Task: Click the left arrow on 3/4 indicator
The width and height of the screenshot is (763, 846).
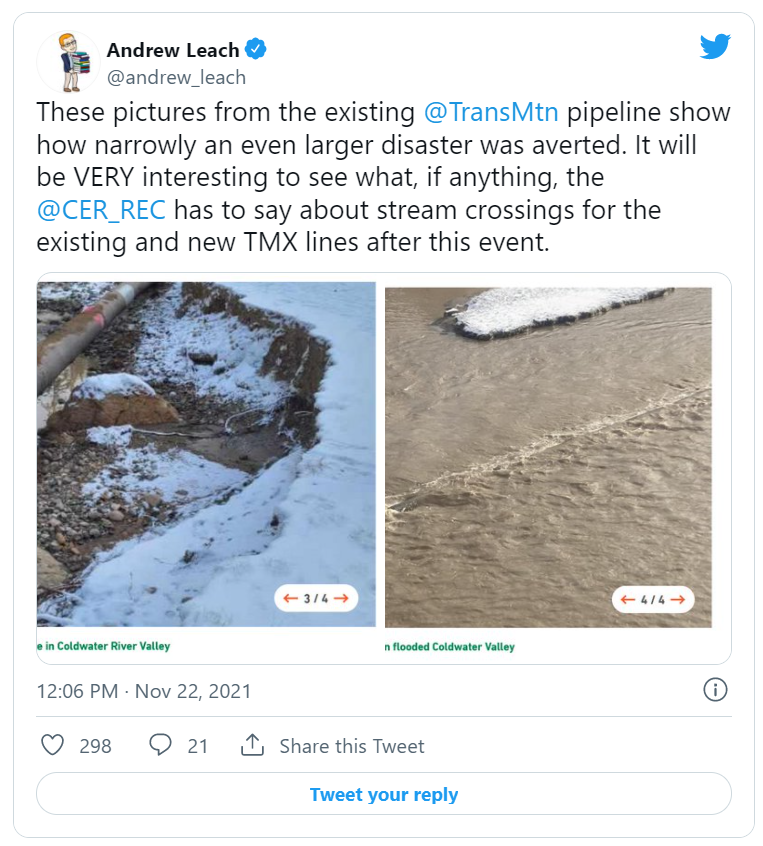Action: [x=291, y=598]
